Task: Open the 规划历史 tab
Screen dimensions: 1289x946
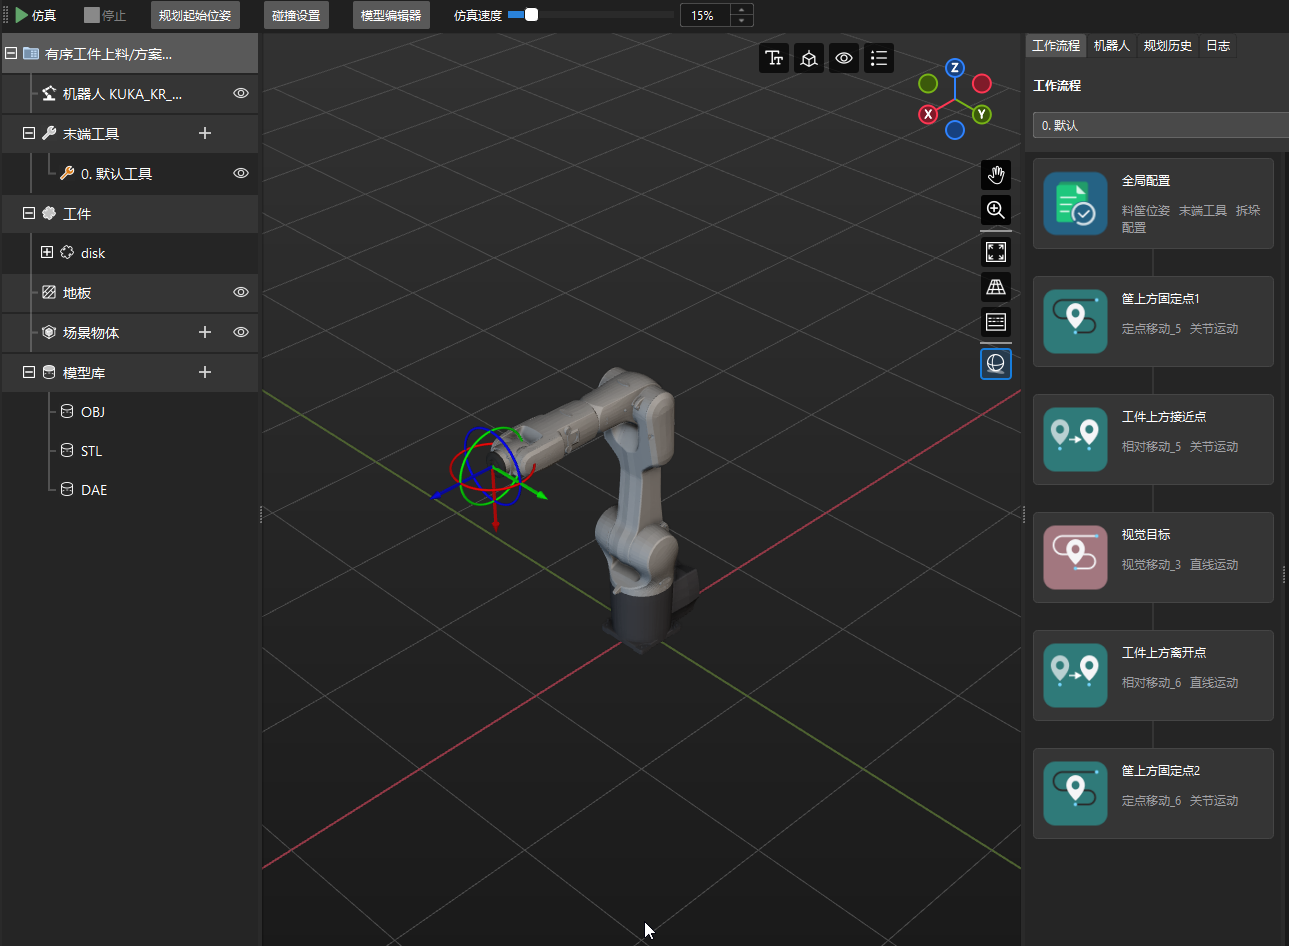Action: (1167, 45)
